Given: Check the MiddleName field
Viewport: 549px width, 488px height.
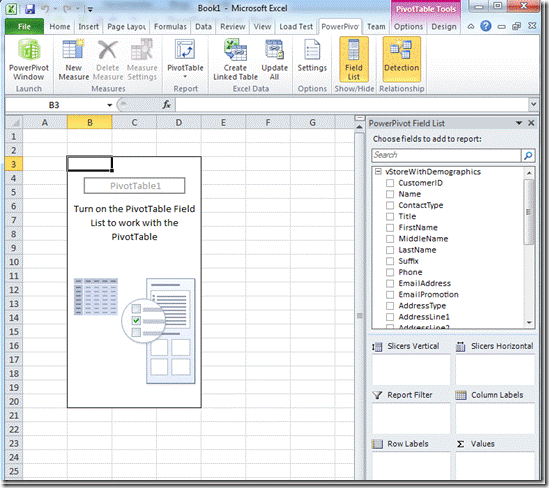Looking at the screenshot, I should click(390, 239).
